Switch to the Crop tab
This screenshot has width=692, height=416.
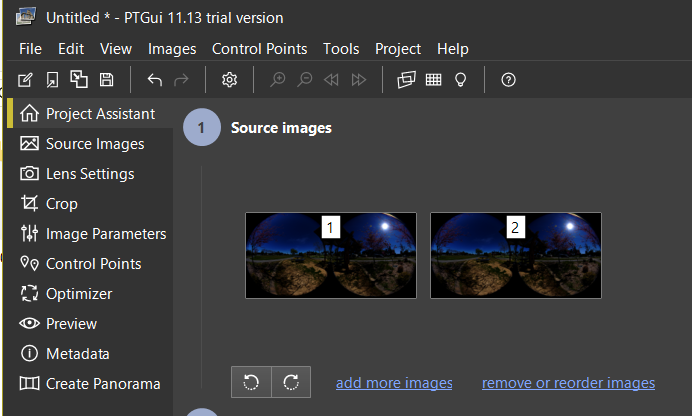tap(90, 204)
